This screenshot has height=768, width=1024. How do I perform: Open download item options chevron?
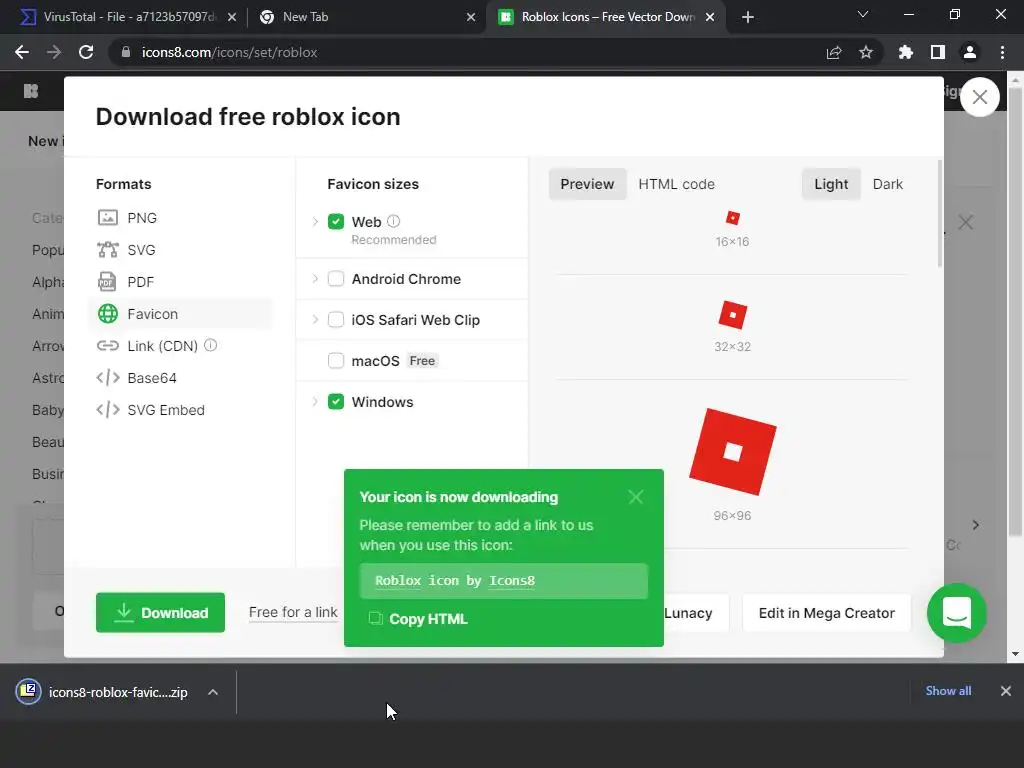tap(213, 692)
